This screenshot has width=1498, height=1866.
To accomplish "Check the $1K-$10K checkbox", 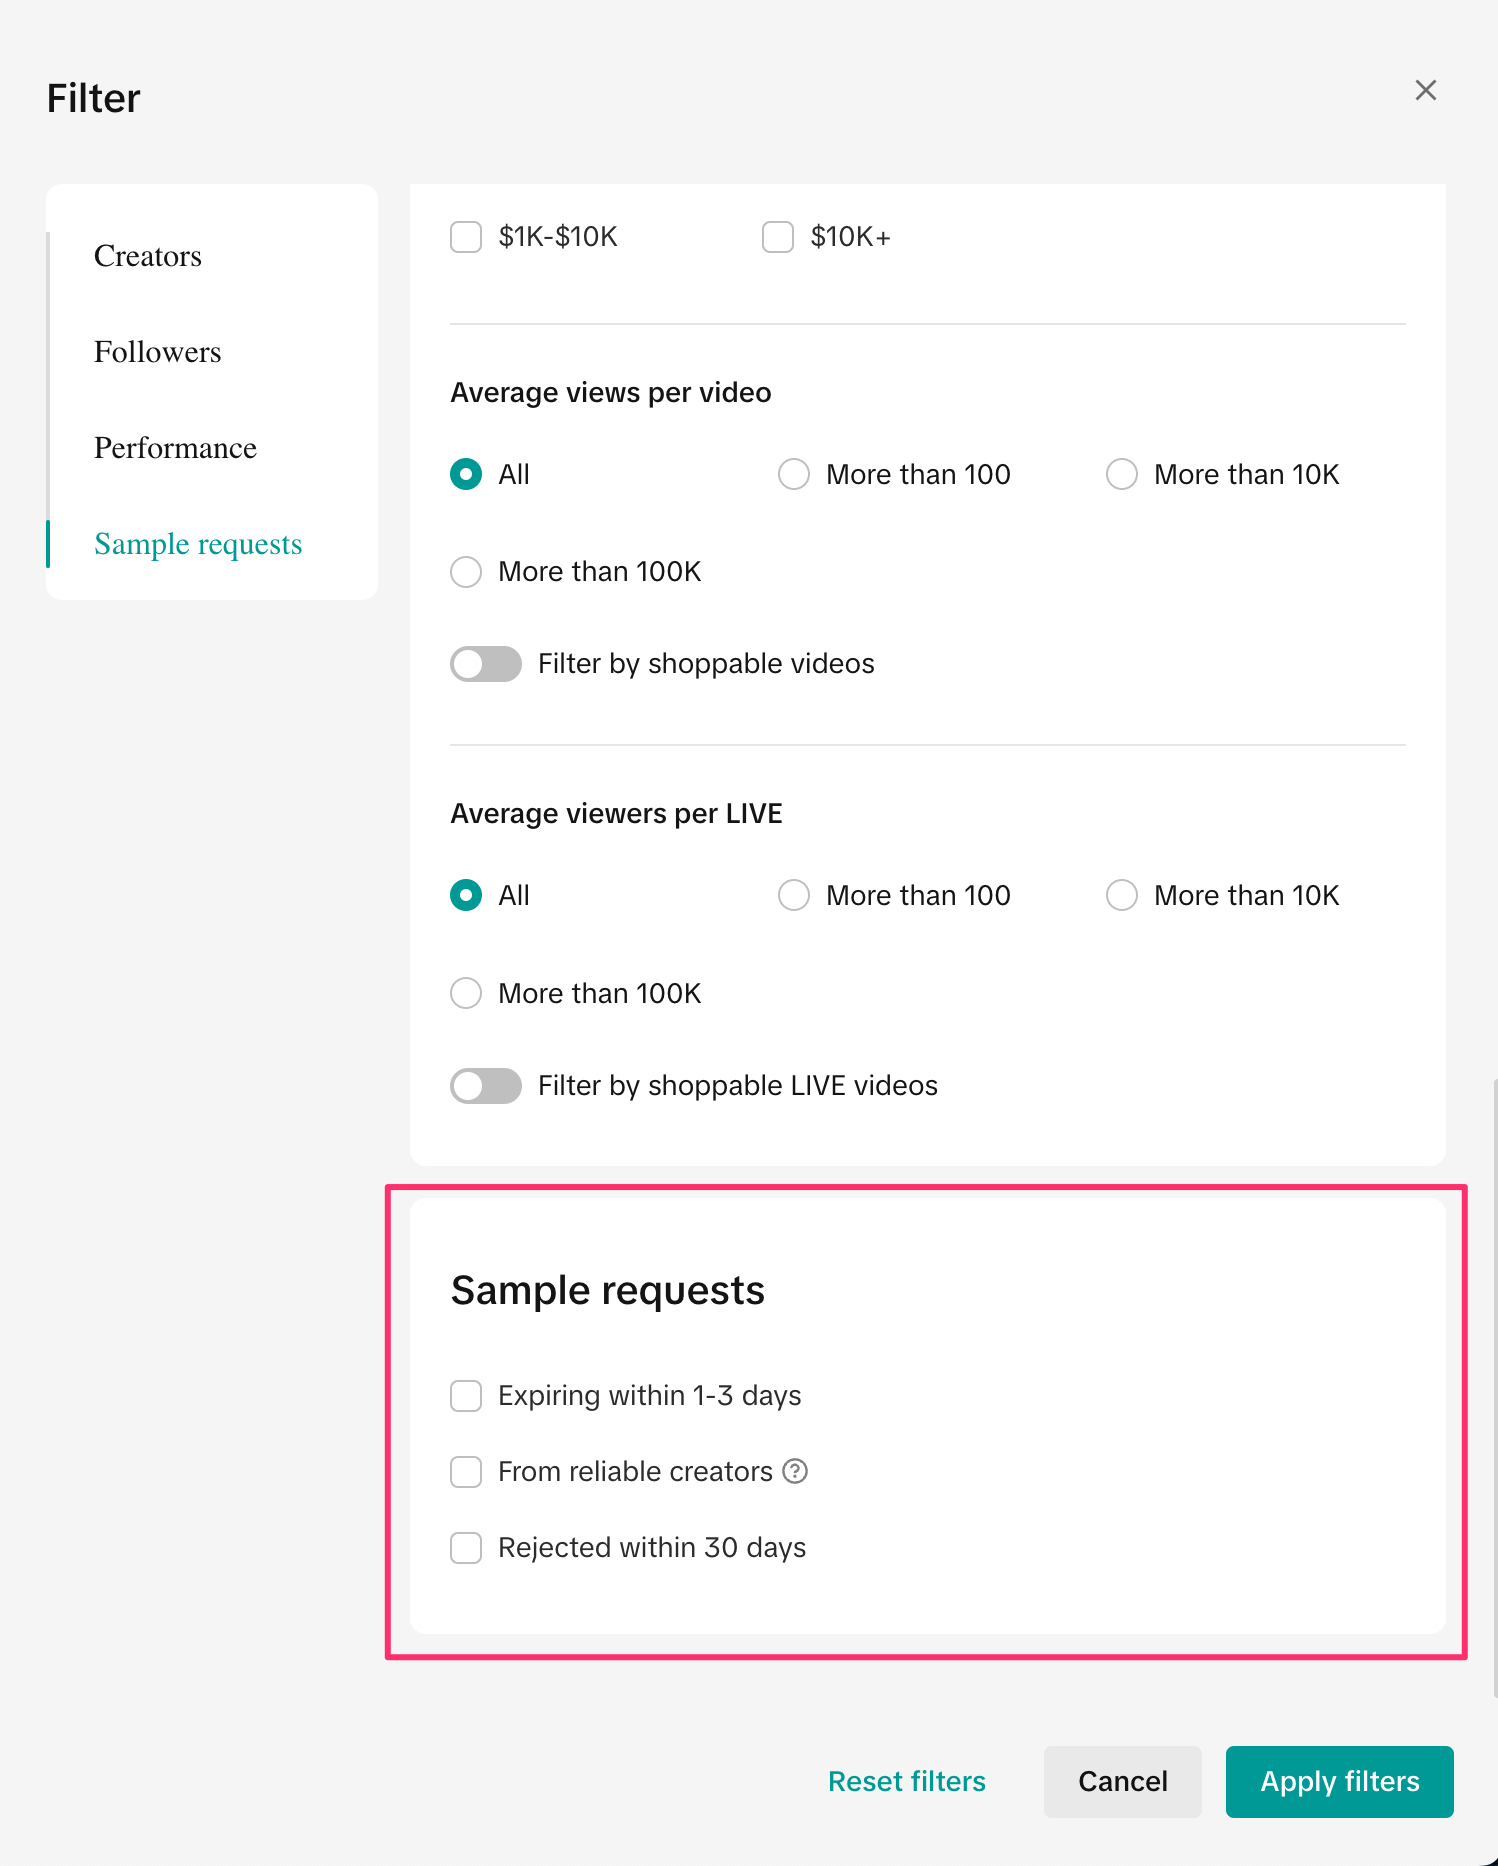I will pyautogui.click(x=466, y=237).
